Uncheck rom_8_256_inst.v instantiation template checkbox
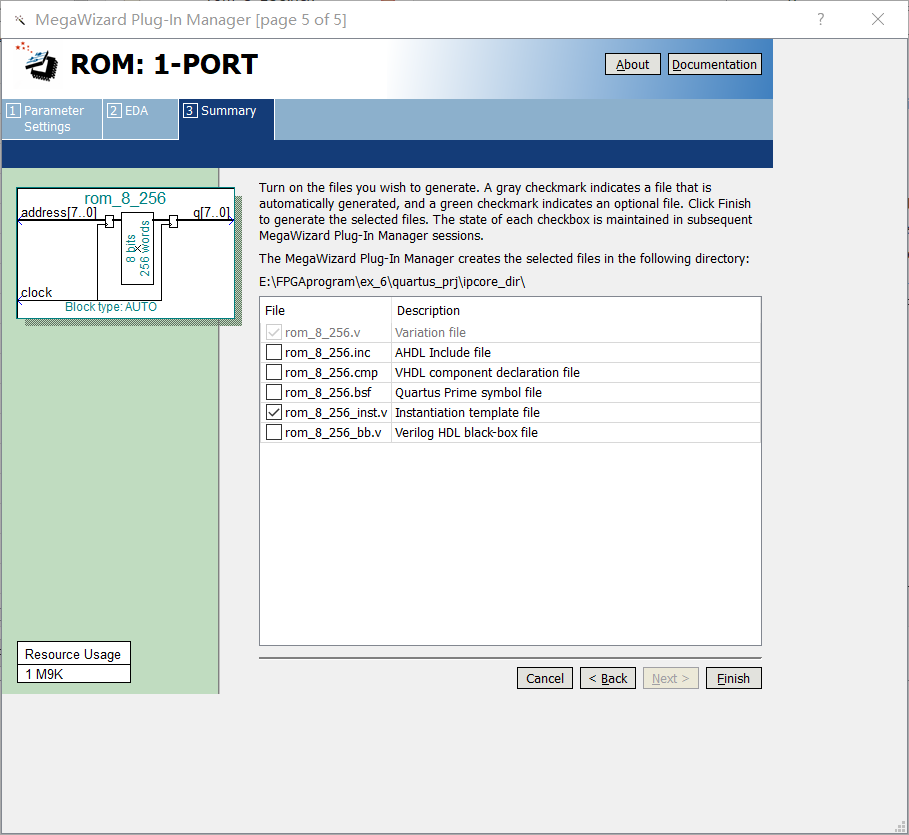909x835 pixels. tap(274, 412)
